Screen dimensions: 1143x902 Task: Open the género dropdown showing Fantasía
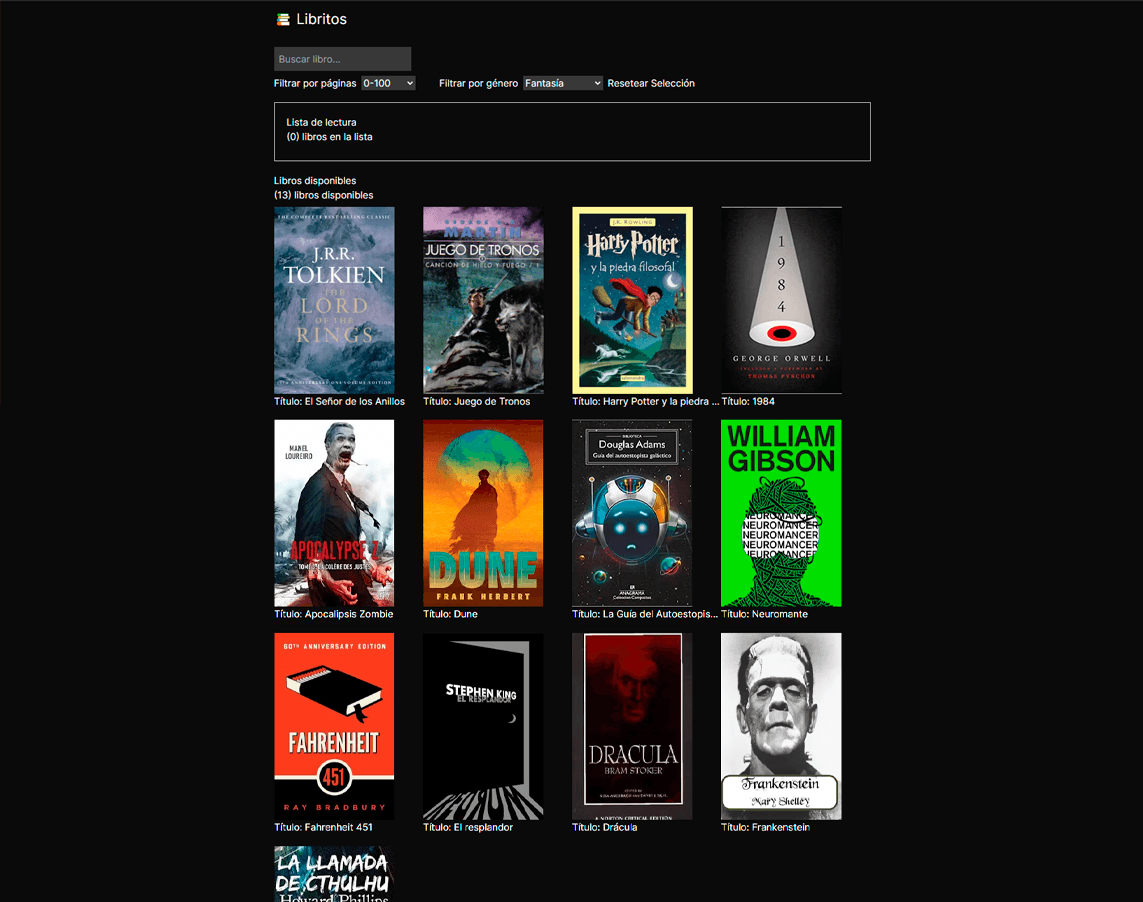(562, 83)
